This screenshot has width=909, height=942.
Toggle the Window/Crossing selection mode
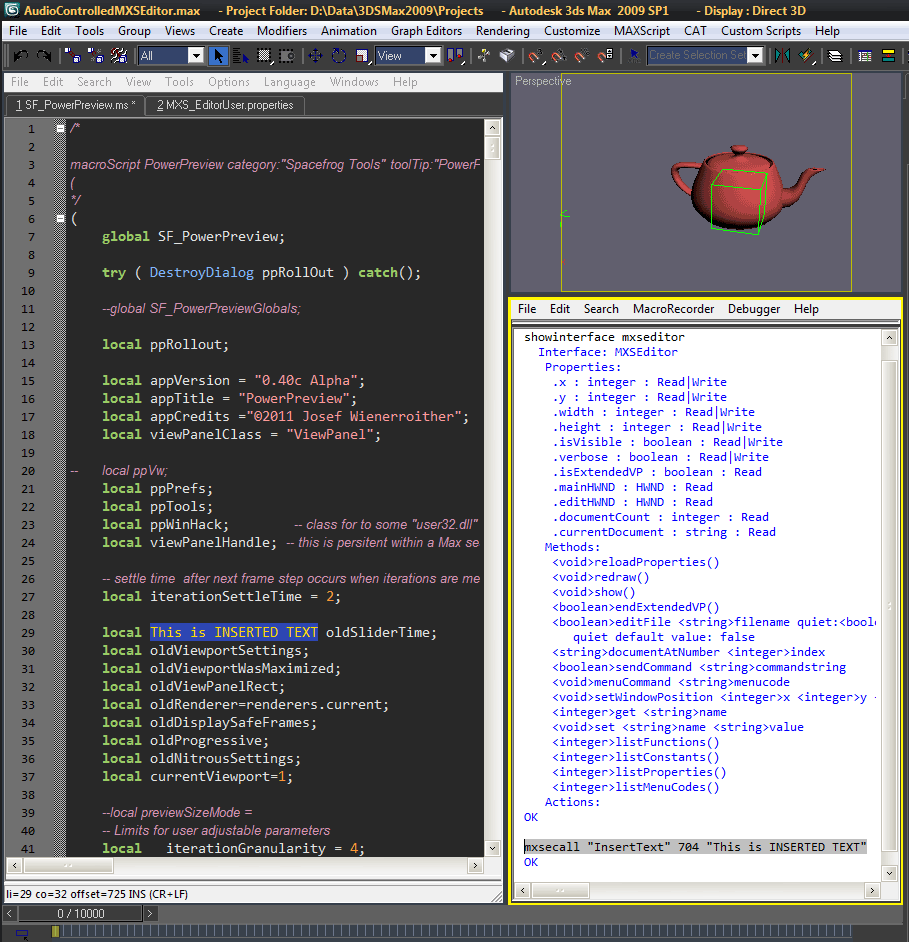pyautogui.click(x=289, y=56)
